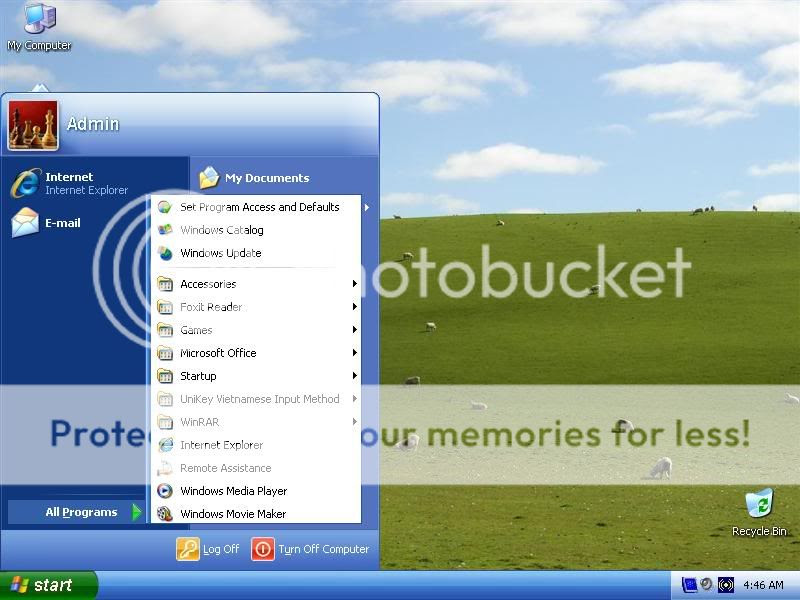Expand the WinRAR submenu arrow

355,422
